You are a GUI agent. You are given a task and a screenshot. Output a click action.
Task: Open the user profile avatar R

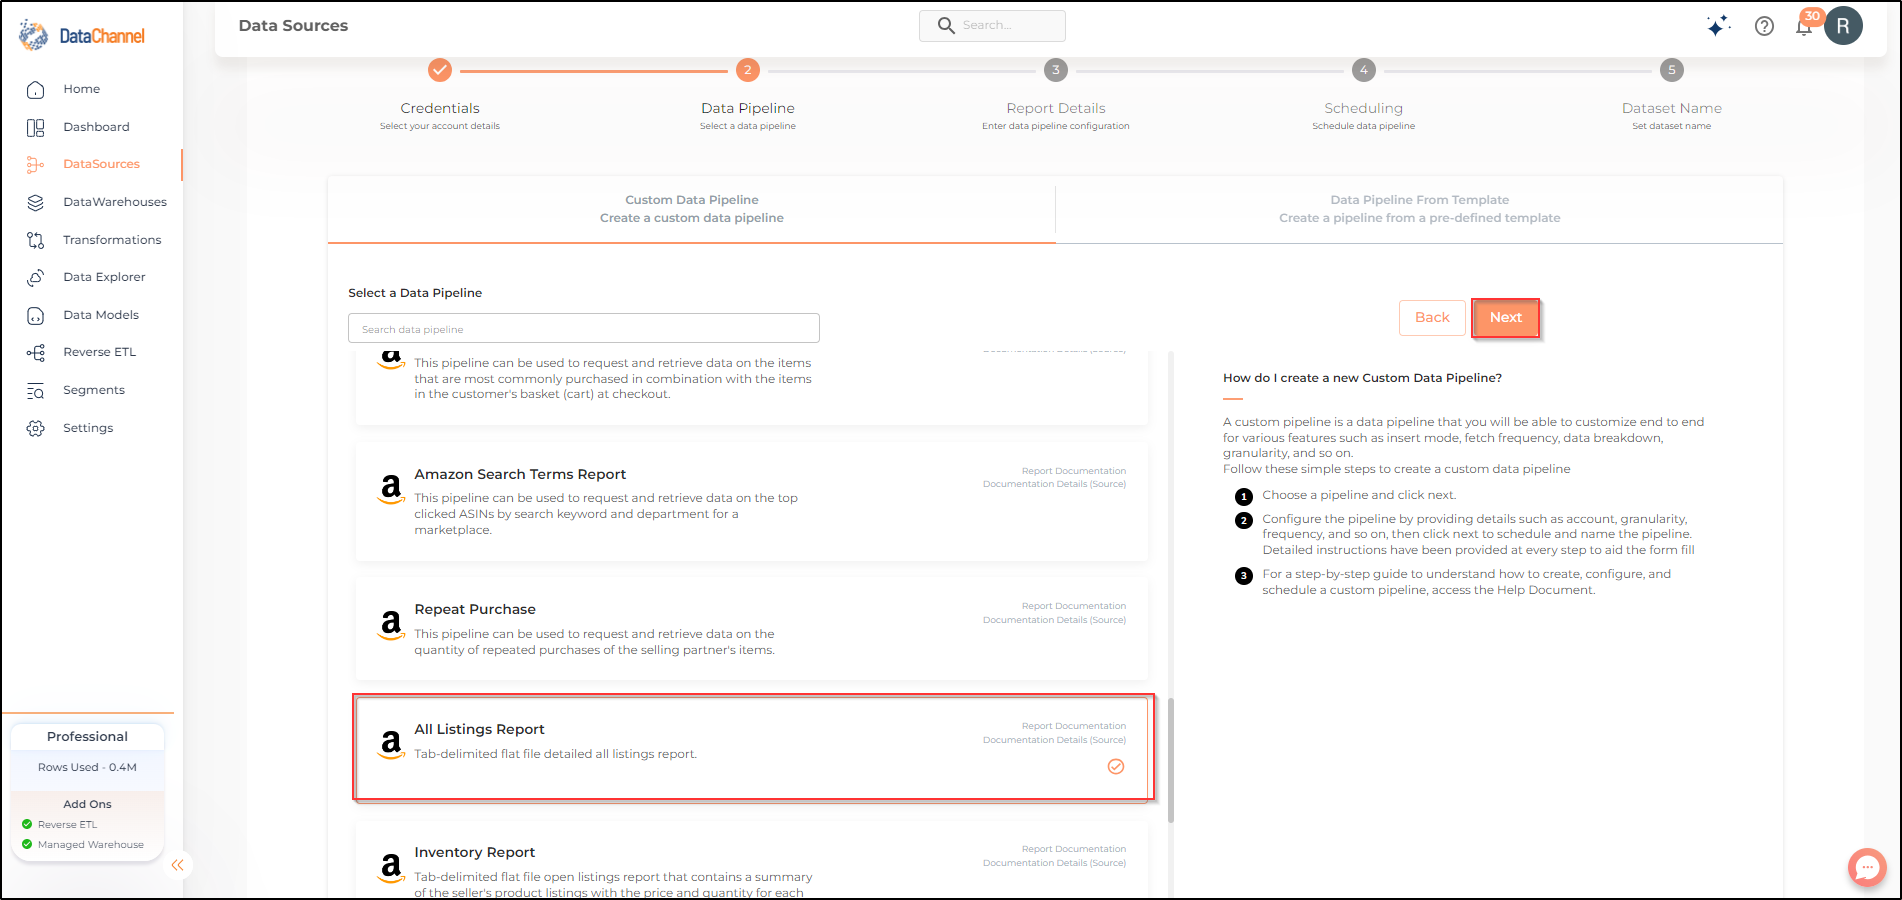tap(1843, 26)
